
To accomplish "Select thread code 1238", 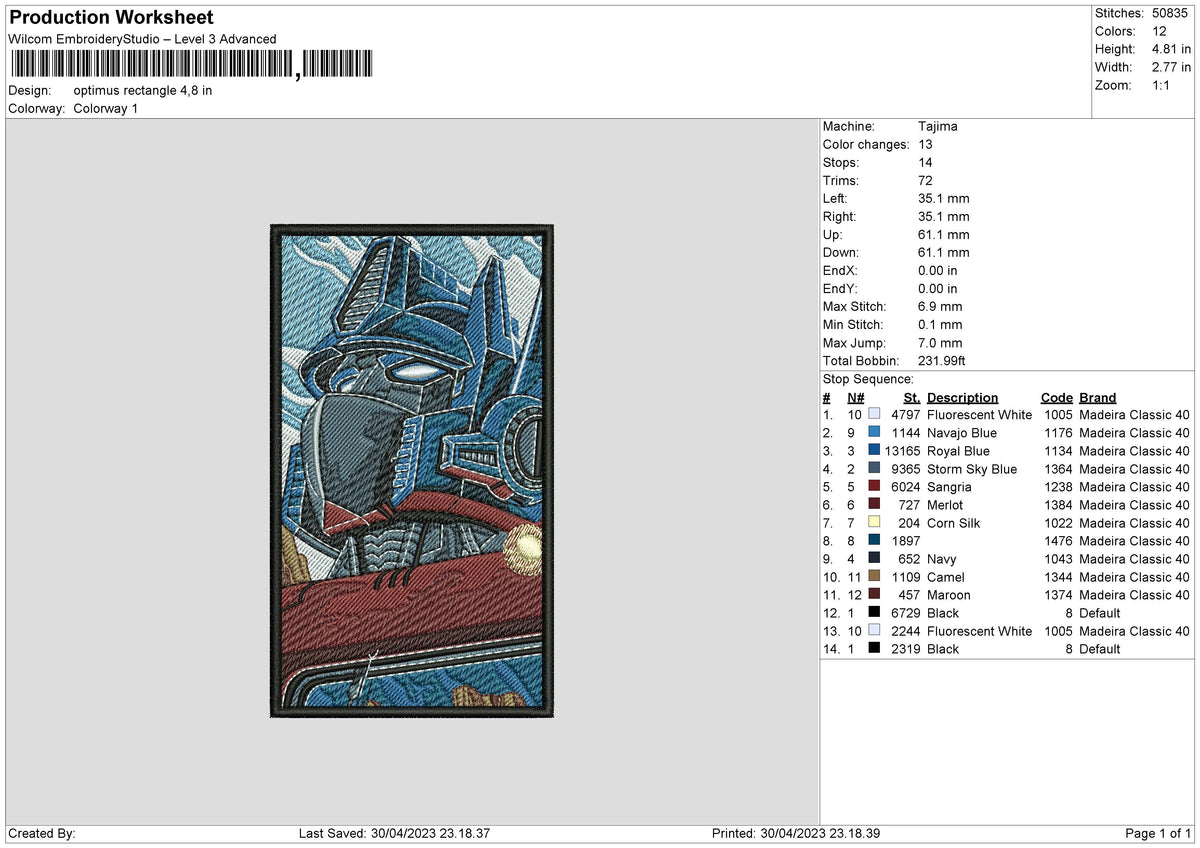I will [1058, 487].
